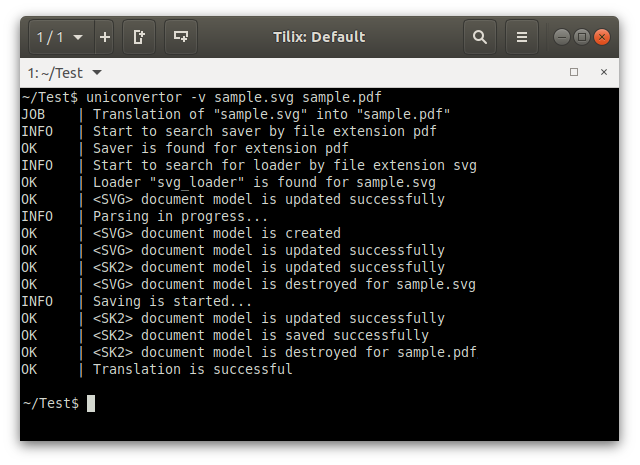Screen dimensions: 640x465
Task: Maximize the terminal pane square icon
Action: (x=574, y=72)
